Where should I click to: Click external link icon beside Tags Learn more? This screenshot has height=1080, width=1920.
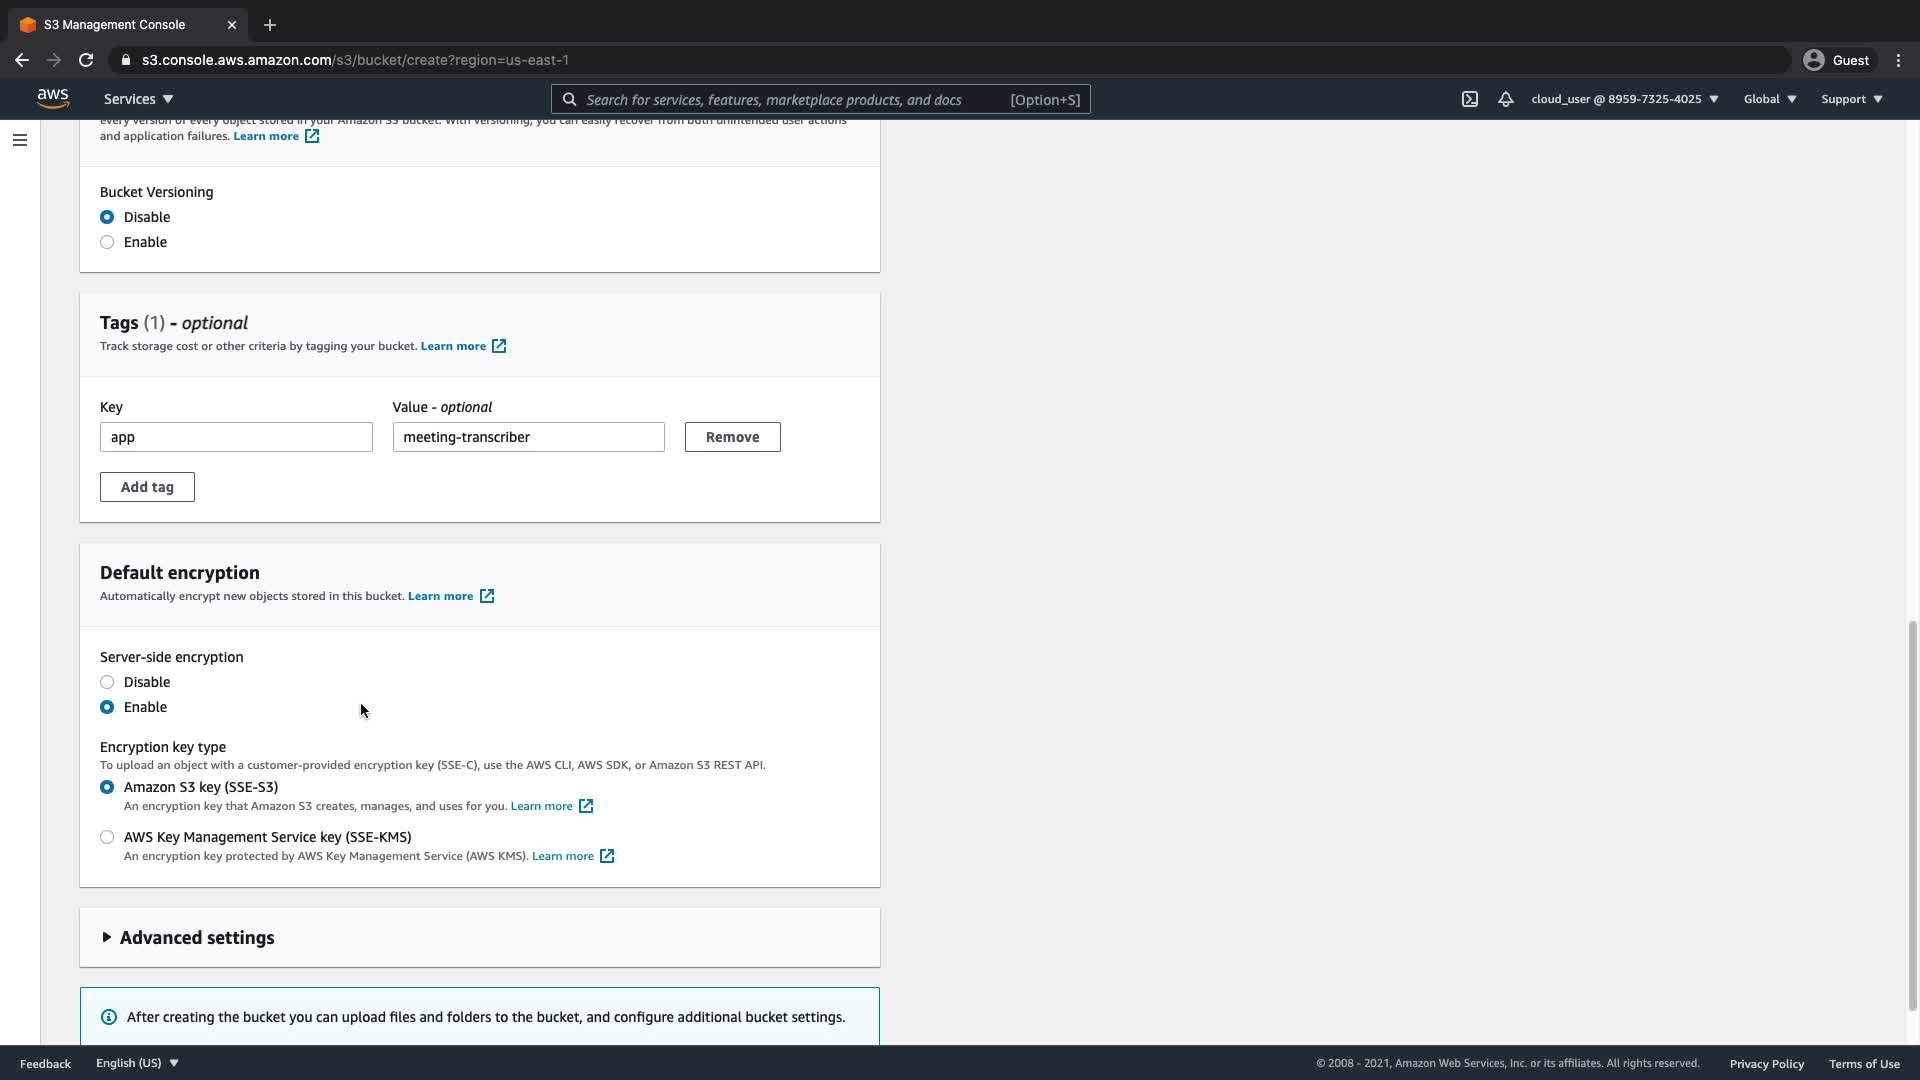click(x=499, y=346)
